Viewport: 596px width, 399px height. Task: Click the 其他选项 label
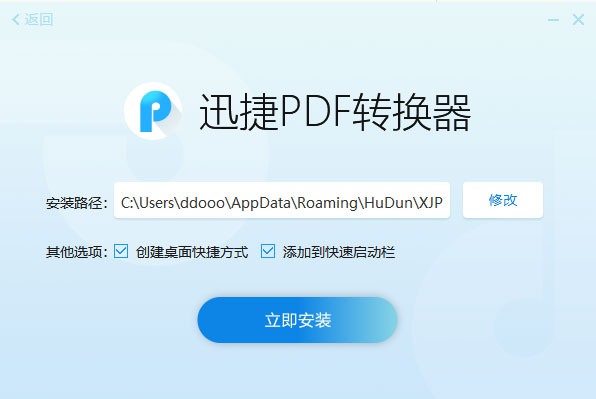(77, 252)
